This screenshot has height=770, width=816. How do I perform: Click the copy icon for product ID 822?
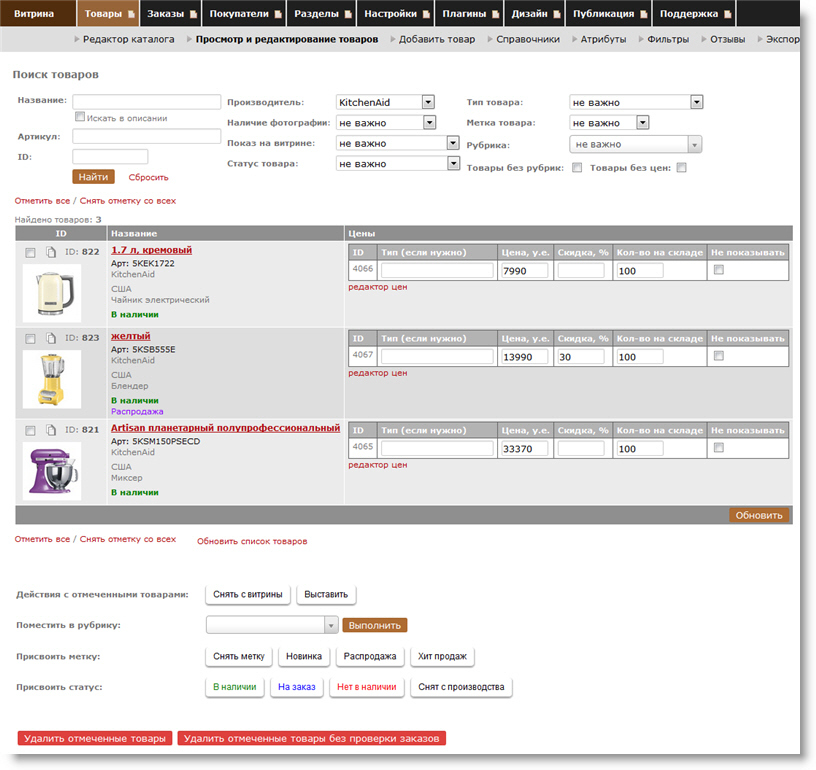click(50, 252)
